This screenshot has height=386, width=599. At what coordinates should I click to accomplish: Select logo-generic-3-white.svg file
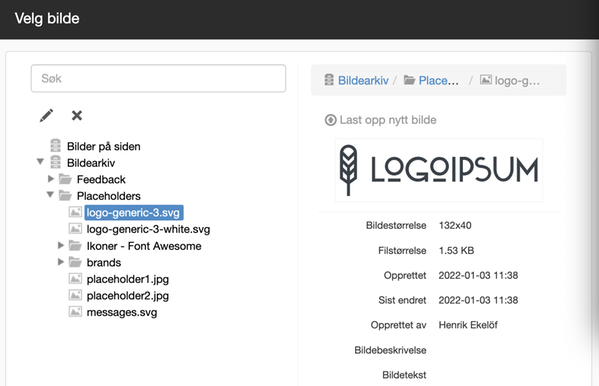click(148, 229)
